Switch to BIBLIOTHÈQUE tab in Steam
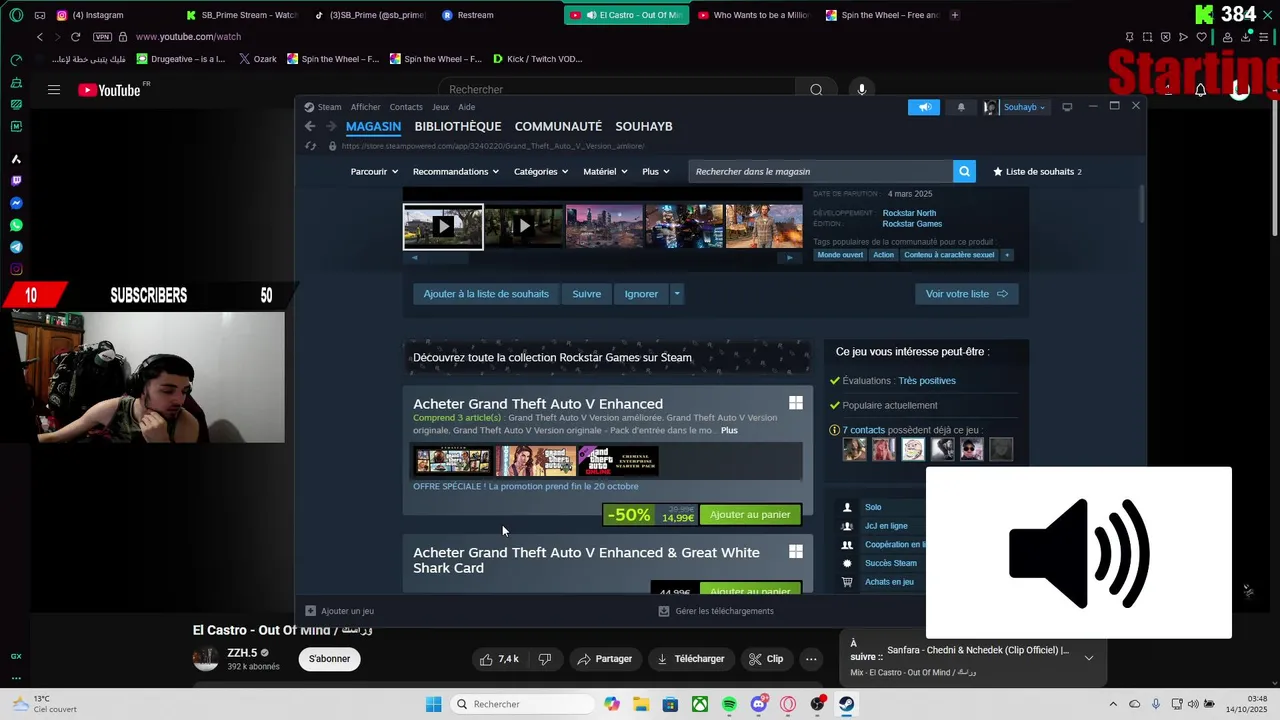Screen dimensions: 1280x720 pos(458,126)
